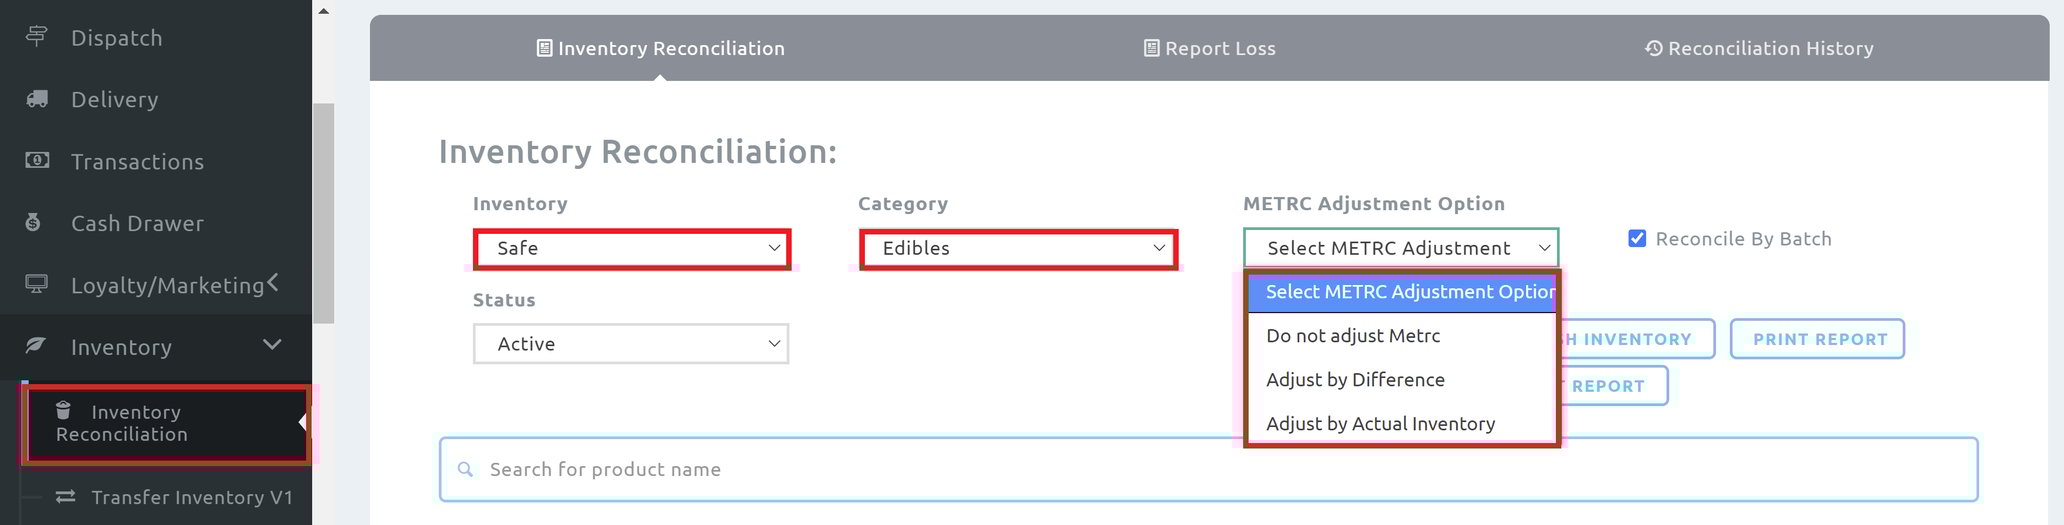The width and height of the screenshot is (2064, 525).
Task: Click the Inventory leaf icon
Action: point(36,345)
